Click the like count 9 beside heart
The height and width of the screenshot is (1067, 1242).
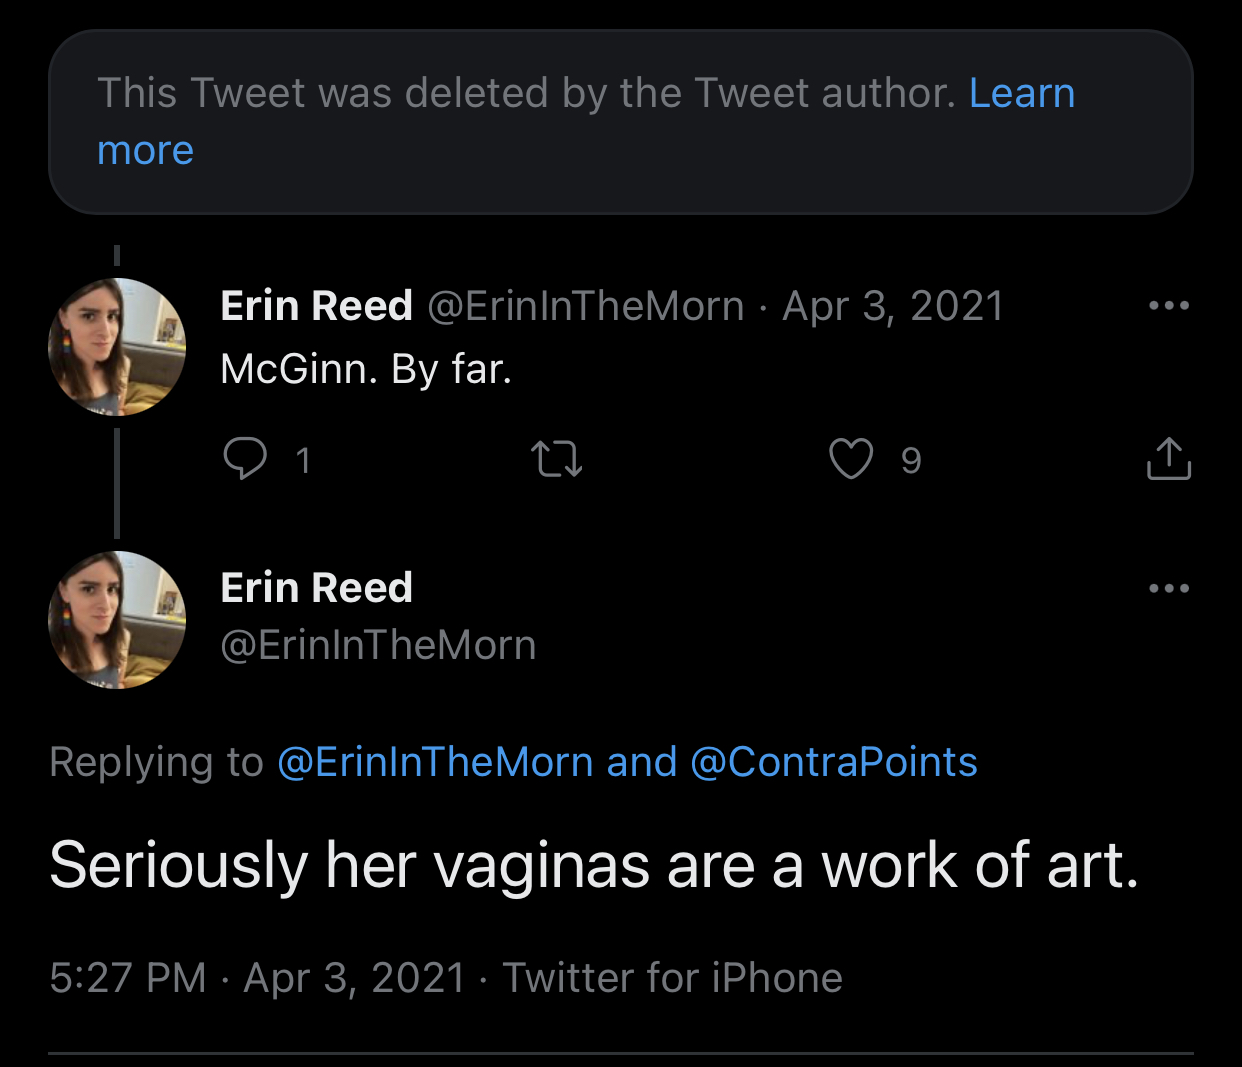(x=910, y=460)
